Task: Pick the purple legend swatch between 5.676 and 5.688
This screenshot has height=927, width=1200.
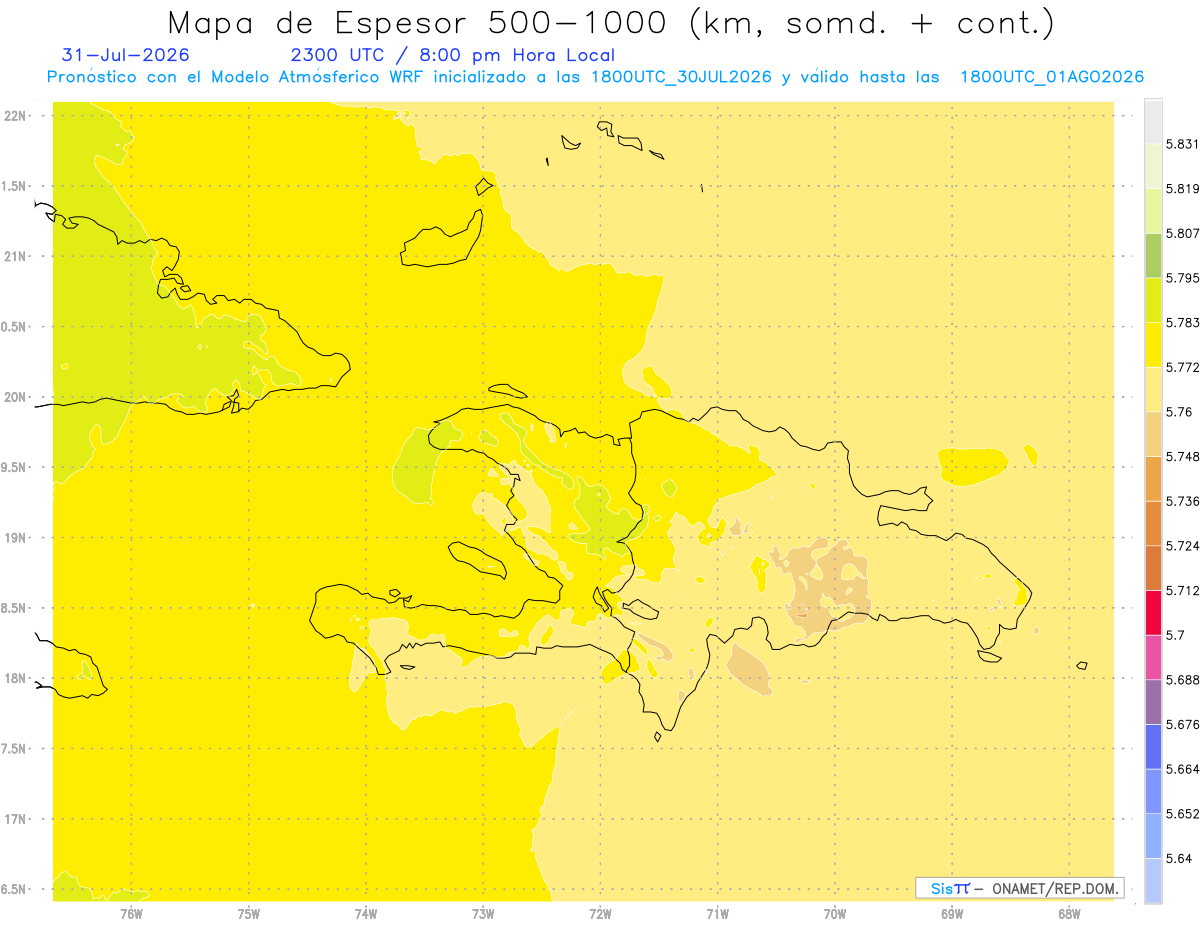Action: coord(1153,702)
